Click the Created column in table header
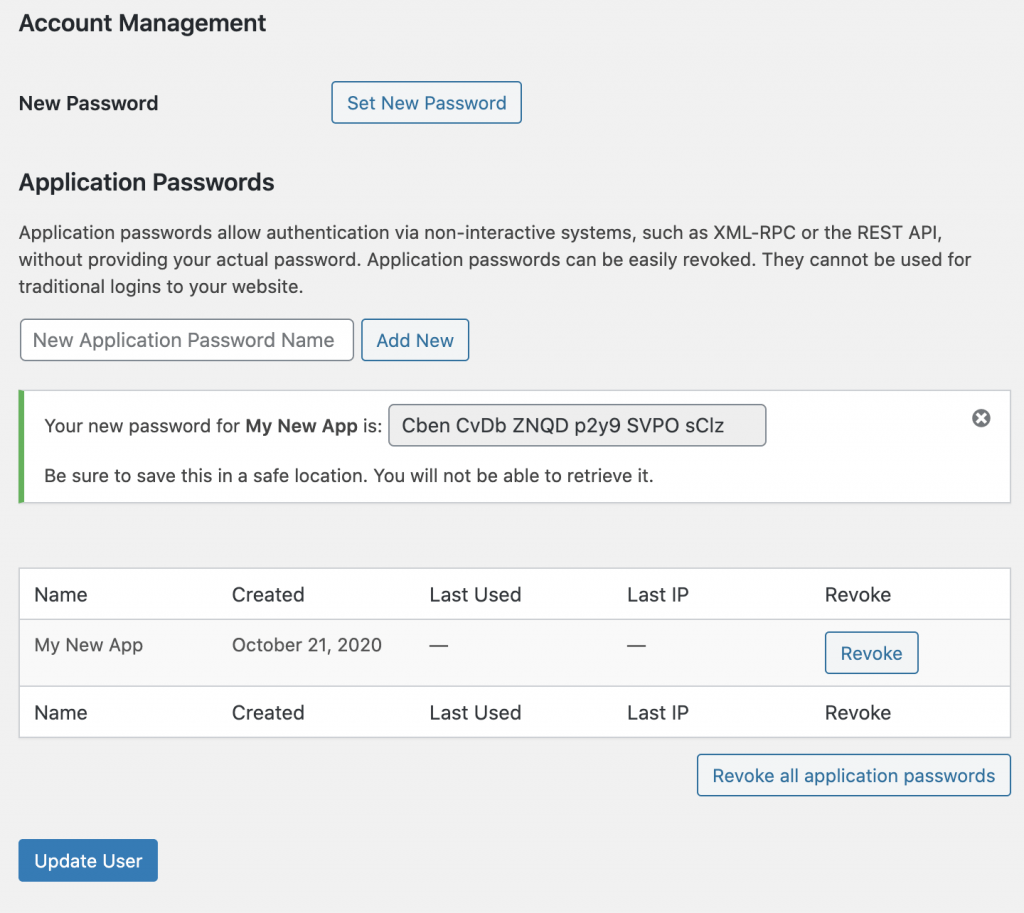The image size is (1024, 913). pyautogui.click(x=268, y=594)
